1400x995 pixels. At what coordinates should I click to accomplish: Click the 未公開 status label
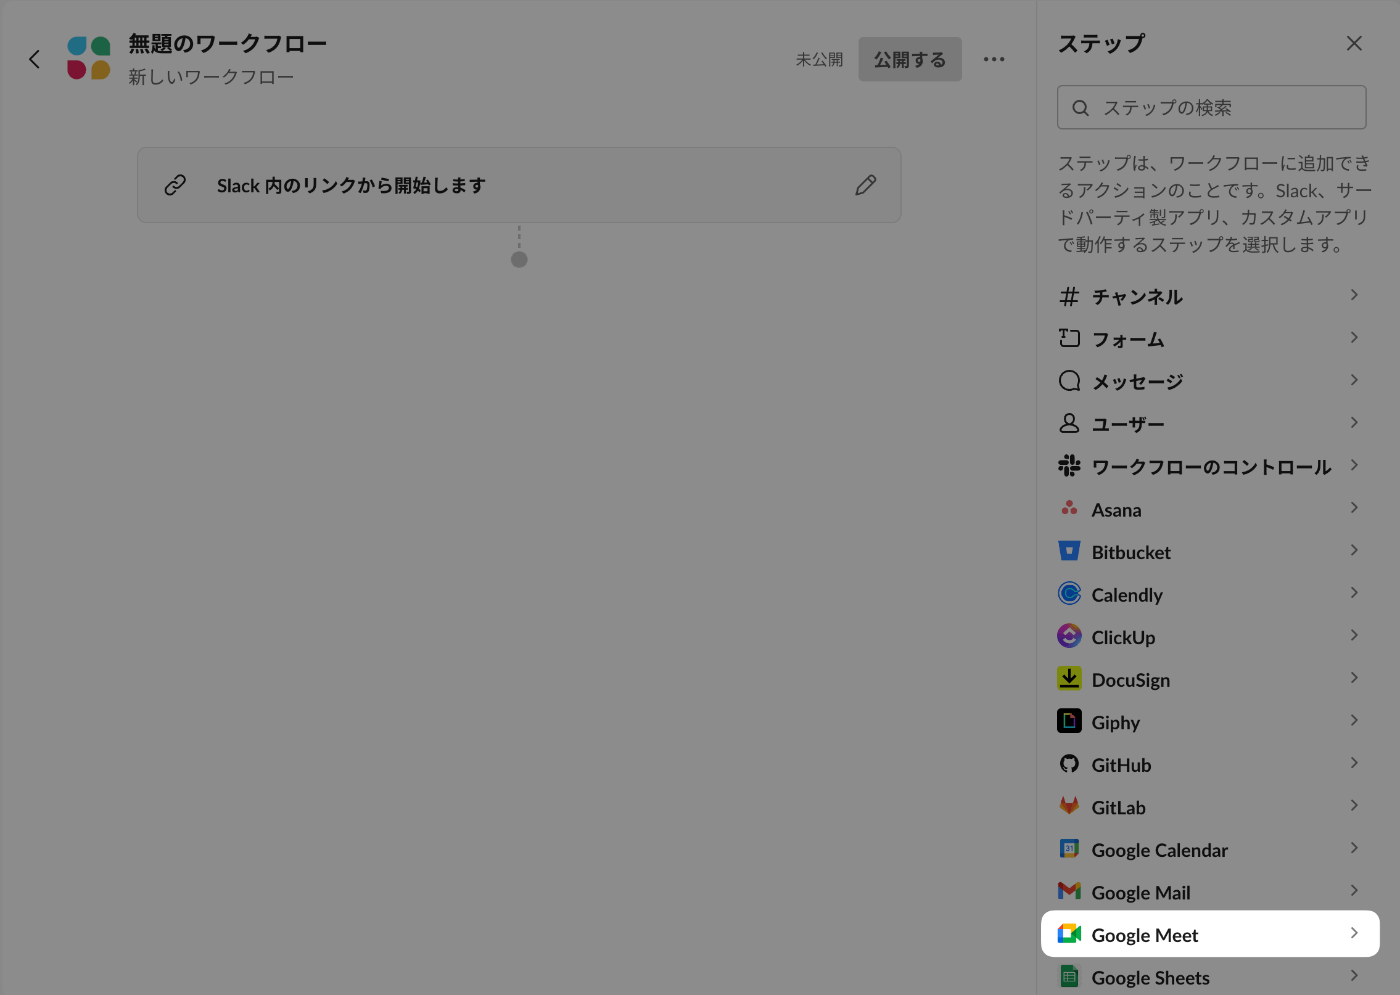point(819,60)
